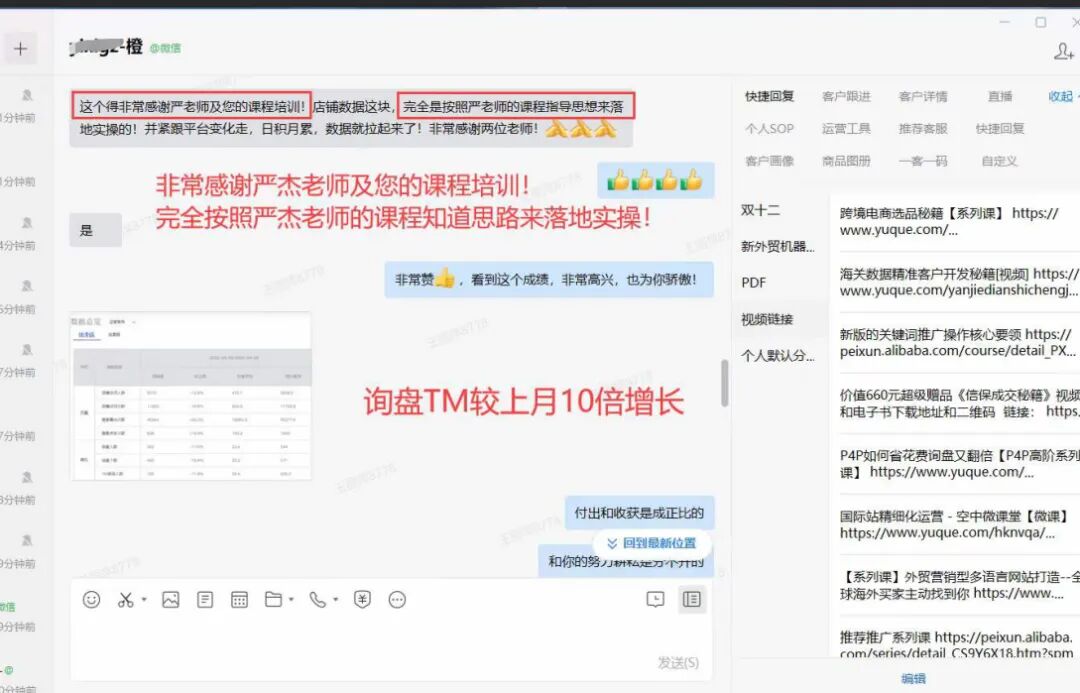Click the send image icon

click(170, 599)
